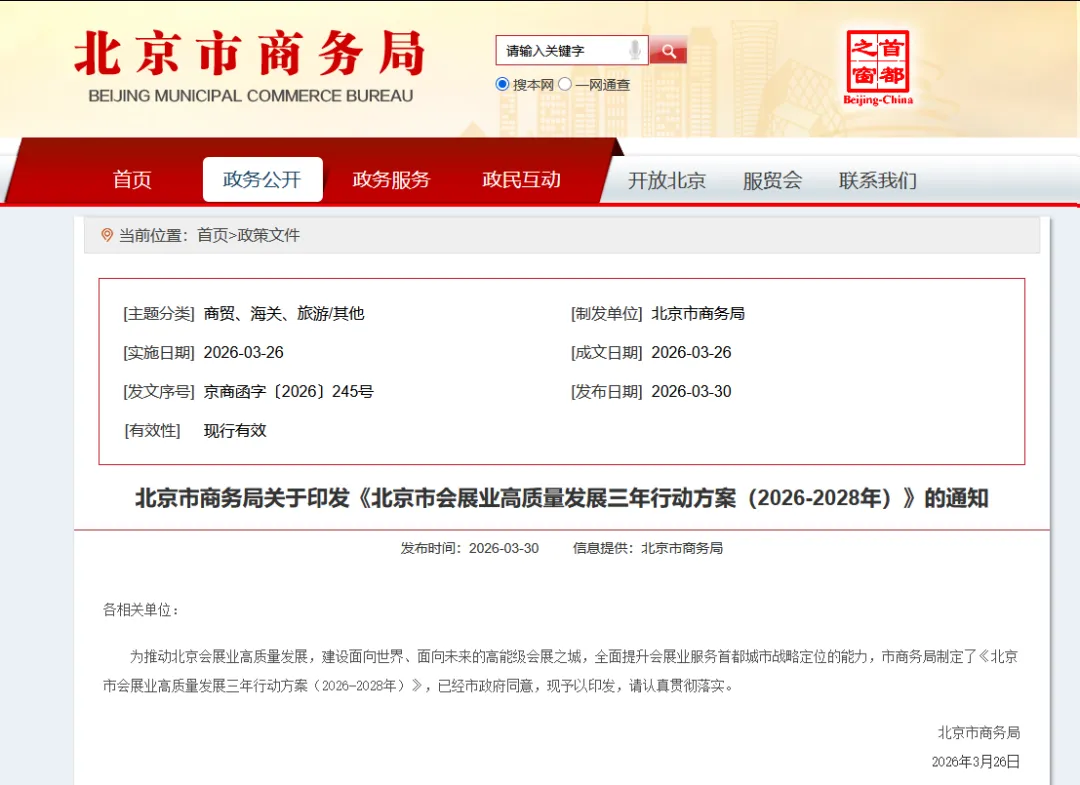Click the 商贸、海关、旅游/其他 category value

tap(284, 314)
